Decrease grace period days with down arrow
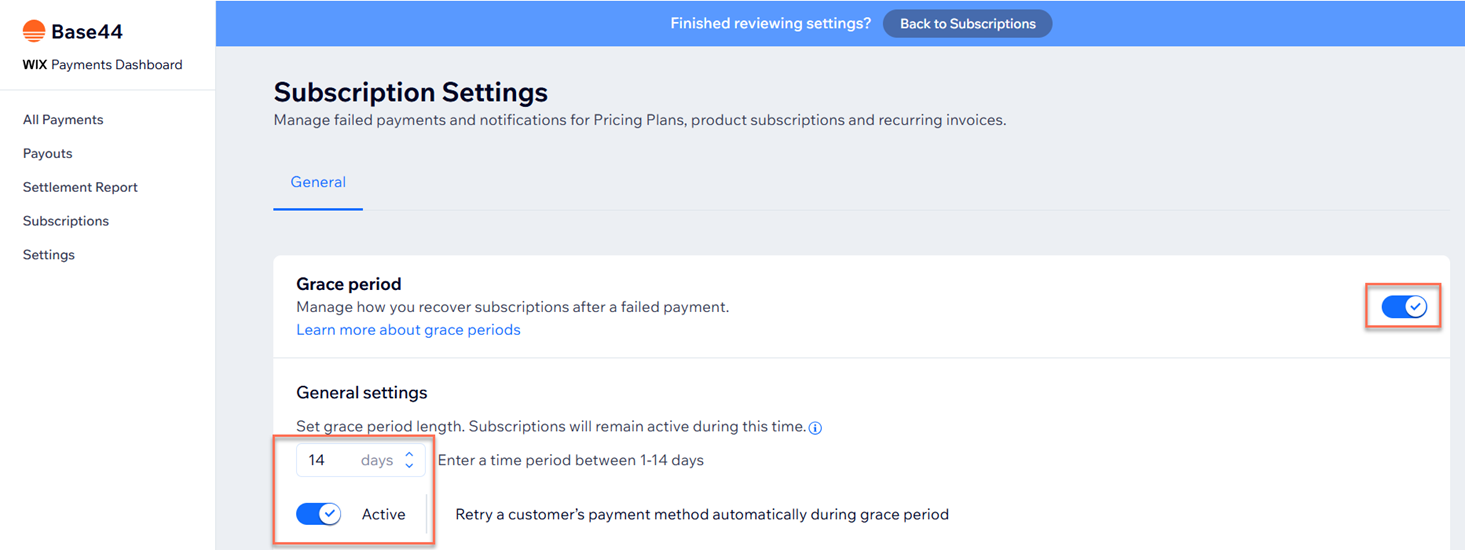 coord(409,466)
